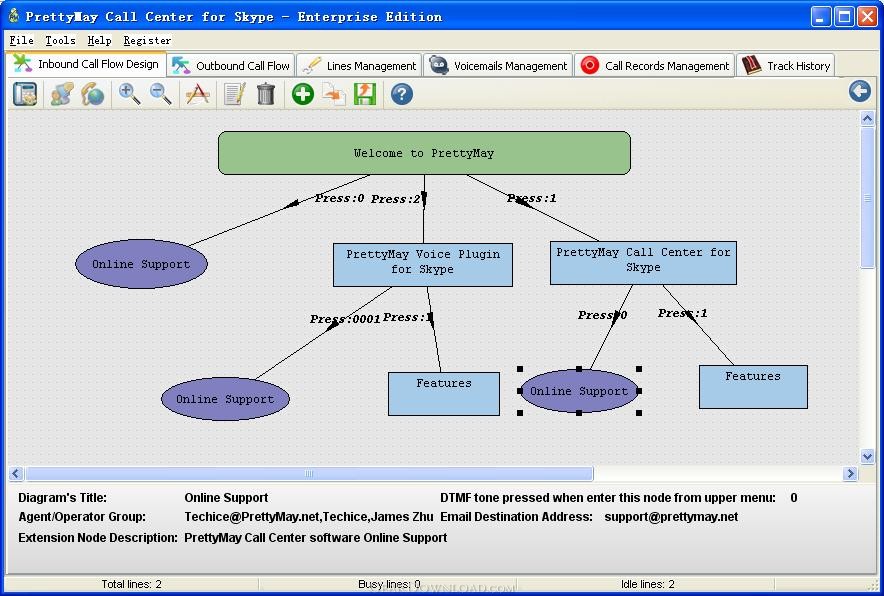Click the horizontal scrollbar right arrow
The image size is (884, 596).
coord(850,474)
